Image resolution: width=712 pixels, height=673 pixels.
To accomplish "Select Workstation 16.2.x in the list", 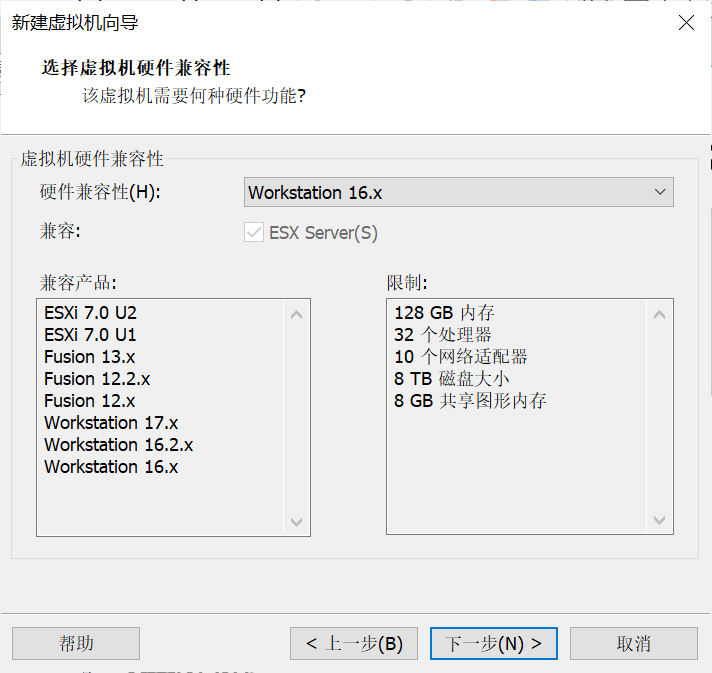I will coord(119,445).
